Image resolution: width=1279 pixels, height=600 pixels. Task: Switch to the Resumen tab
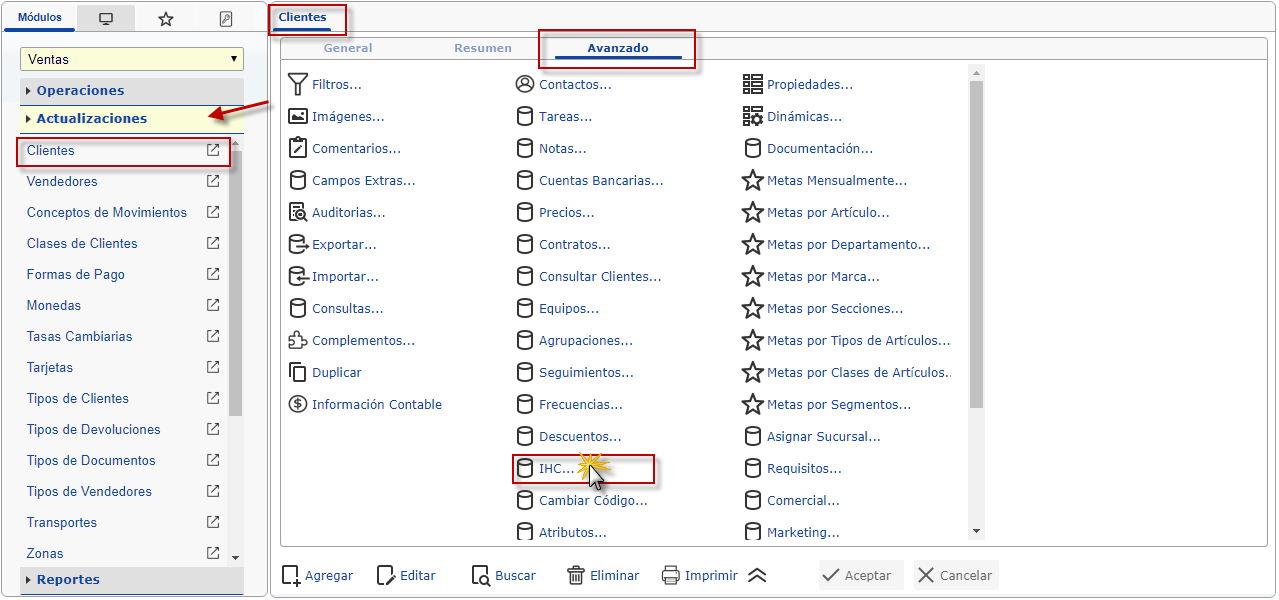click(483, 48)
